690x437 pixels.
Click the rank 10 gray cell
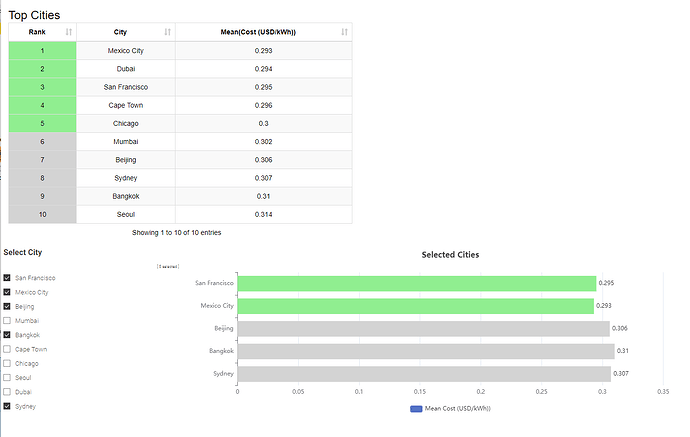[42, 214]
